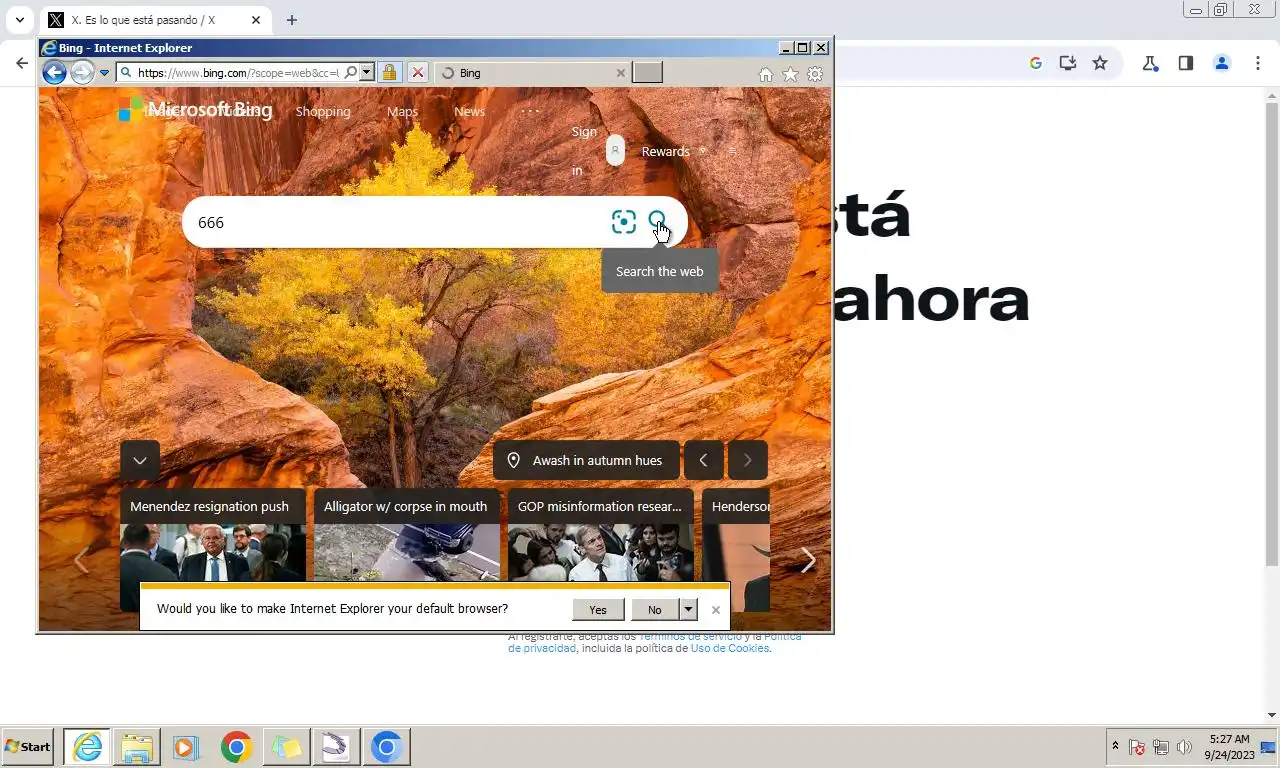Close the X tab in Chrome
This screenshot has width=1280, height=768.
coord(256,20)
